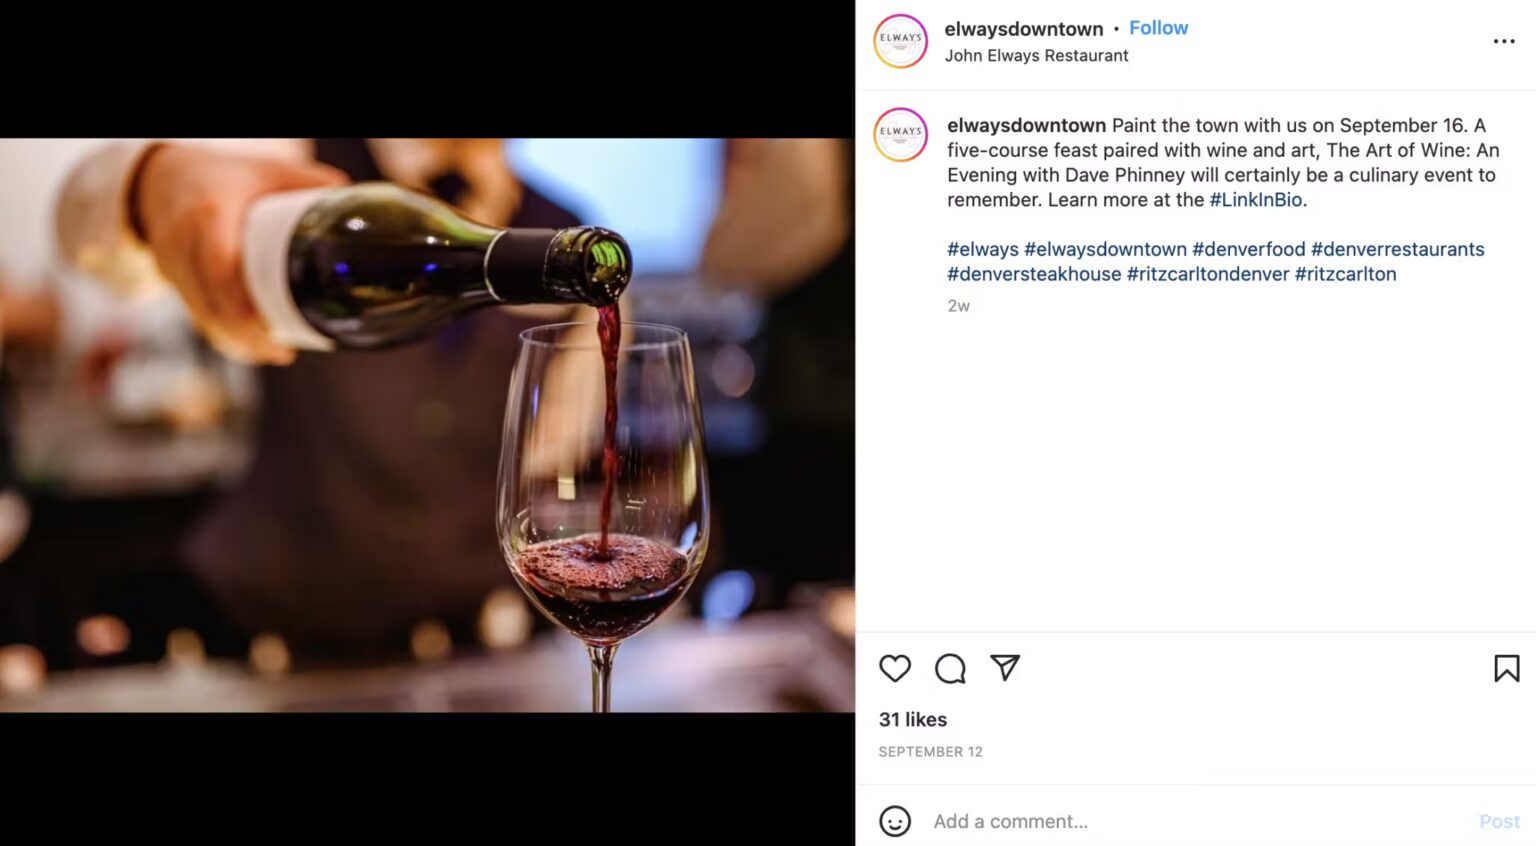1536x846 pixels.
Task: Click the September 12 post date
Action: click(930, 752)
